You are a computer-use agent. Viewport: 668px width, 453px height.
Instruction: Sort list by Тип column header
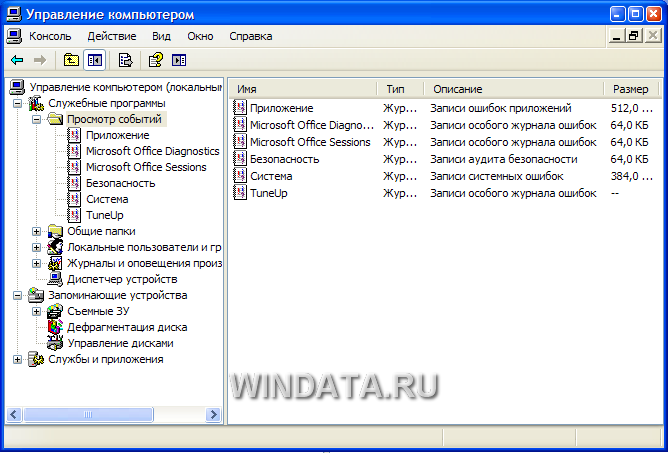click(400, 89)
